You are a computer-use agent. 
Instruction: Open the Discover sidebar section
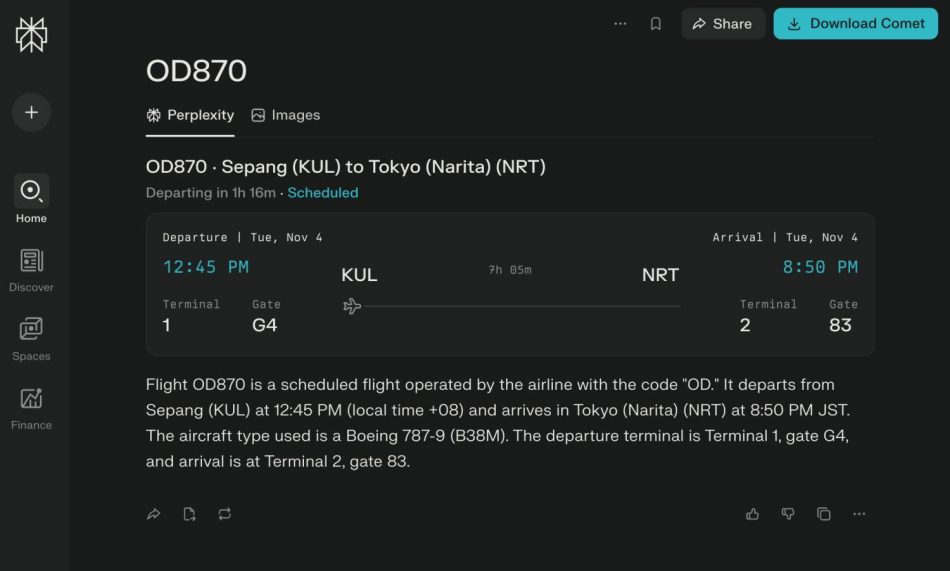(31, 269)
